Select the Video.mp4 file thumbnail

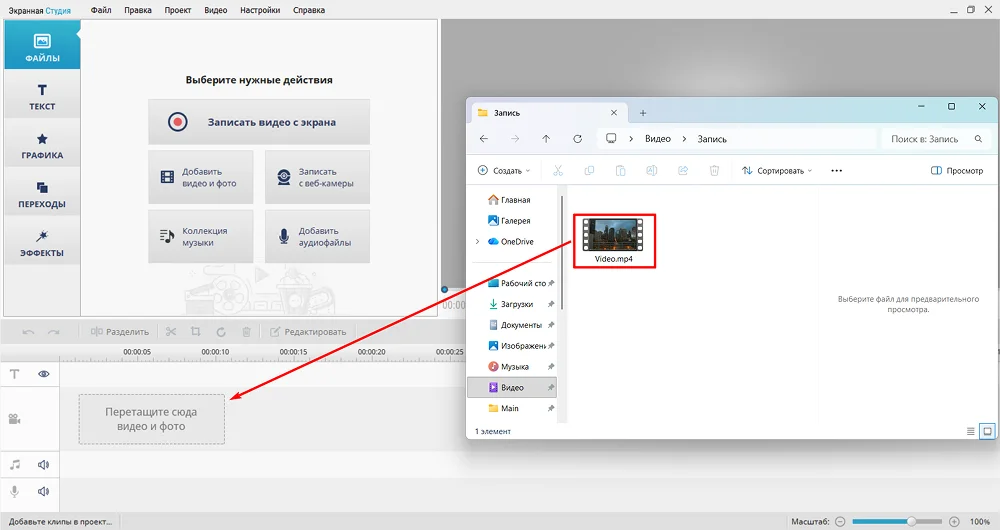coord(614,235)
